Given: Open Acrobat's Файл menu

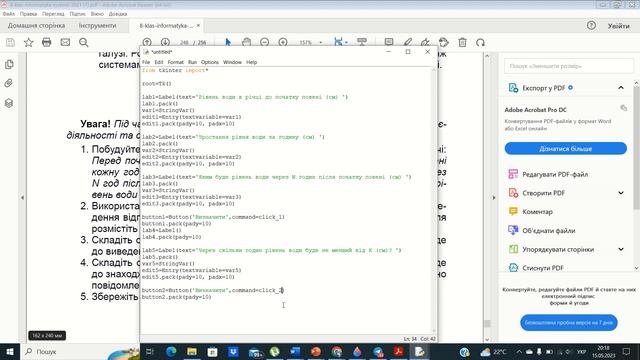Looking at the screenshot, I should click(9, 14).
